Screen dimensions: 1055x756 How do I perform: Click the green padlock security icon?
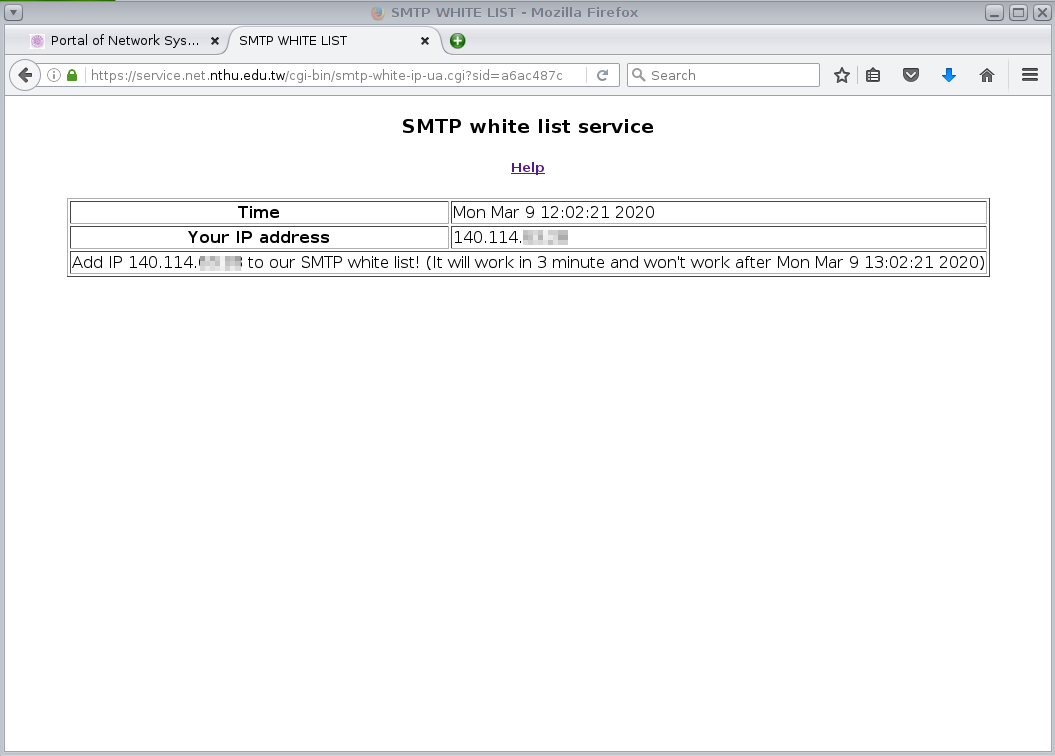[x=72, y=75]
